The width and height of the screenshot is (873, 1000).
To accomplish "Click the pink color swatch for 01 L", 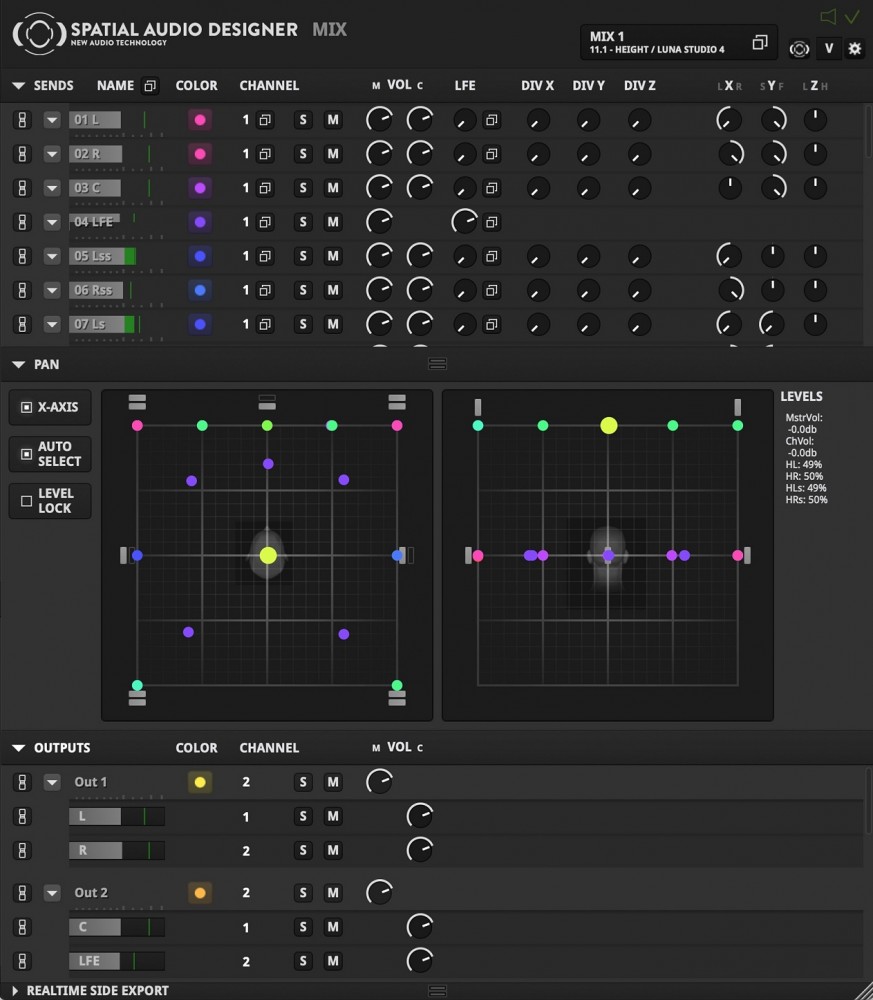I will (x=200, y=120).
